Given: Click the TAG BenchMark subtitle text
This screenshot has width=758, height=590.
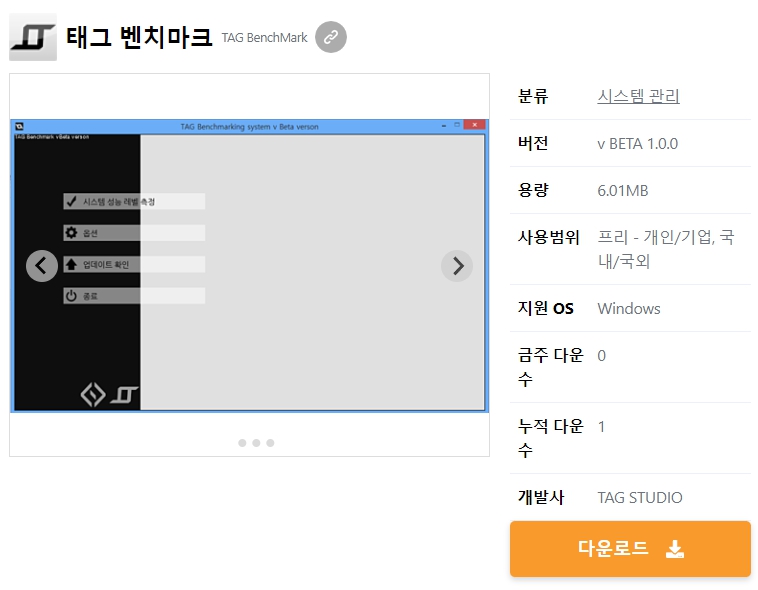Looking at the screenshot, I should pos(264,38).
